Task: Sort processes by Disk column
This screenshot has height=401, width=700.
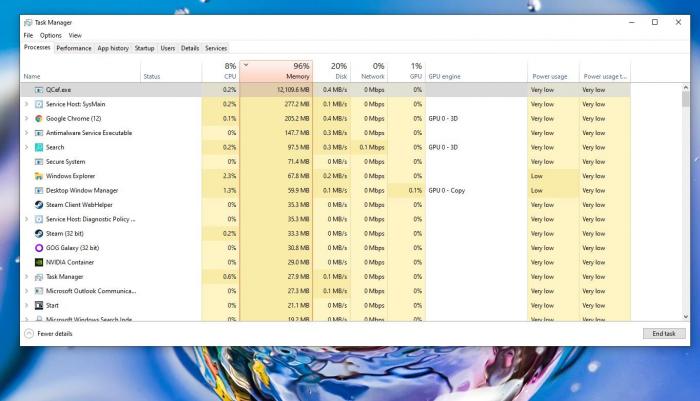Action: click(x=332, y=71)
